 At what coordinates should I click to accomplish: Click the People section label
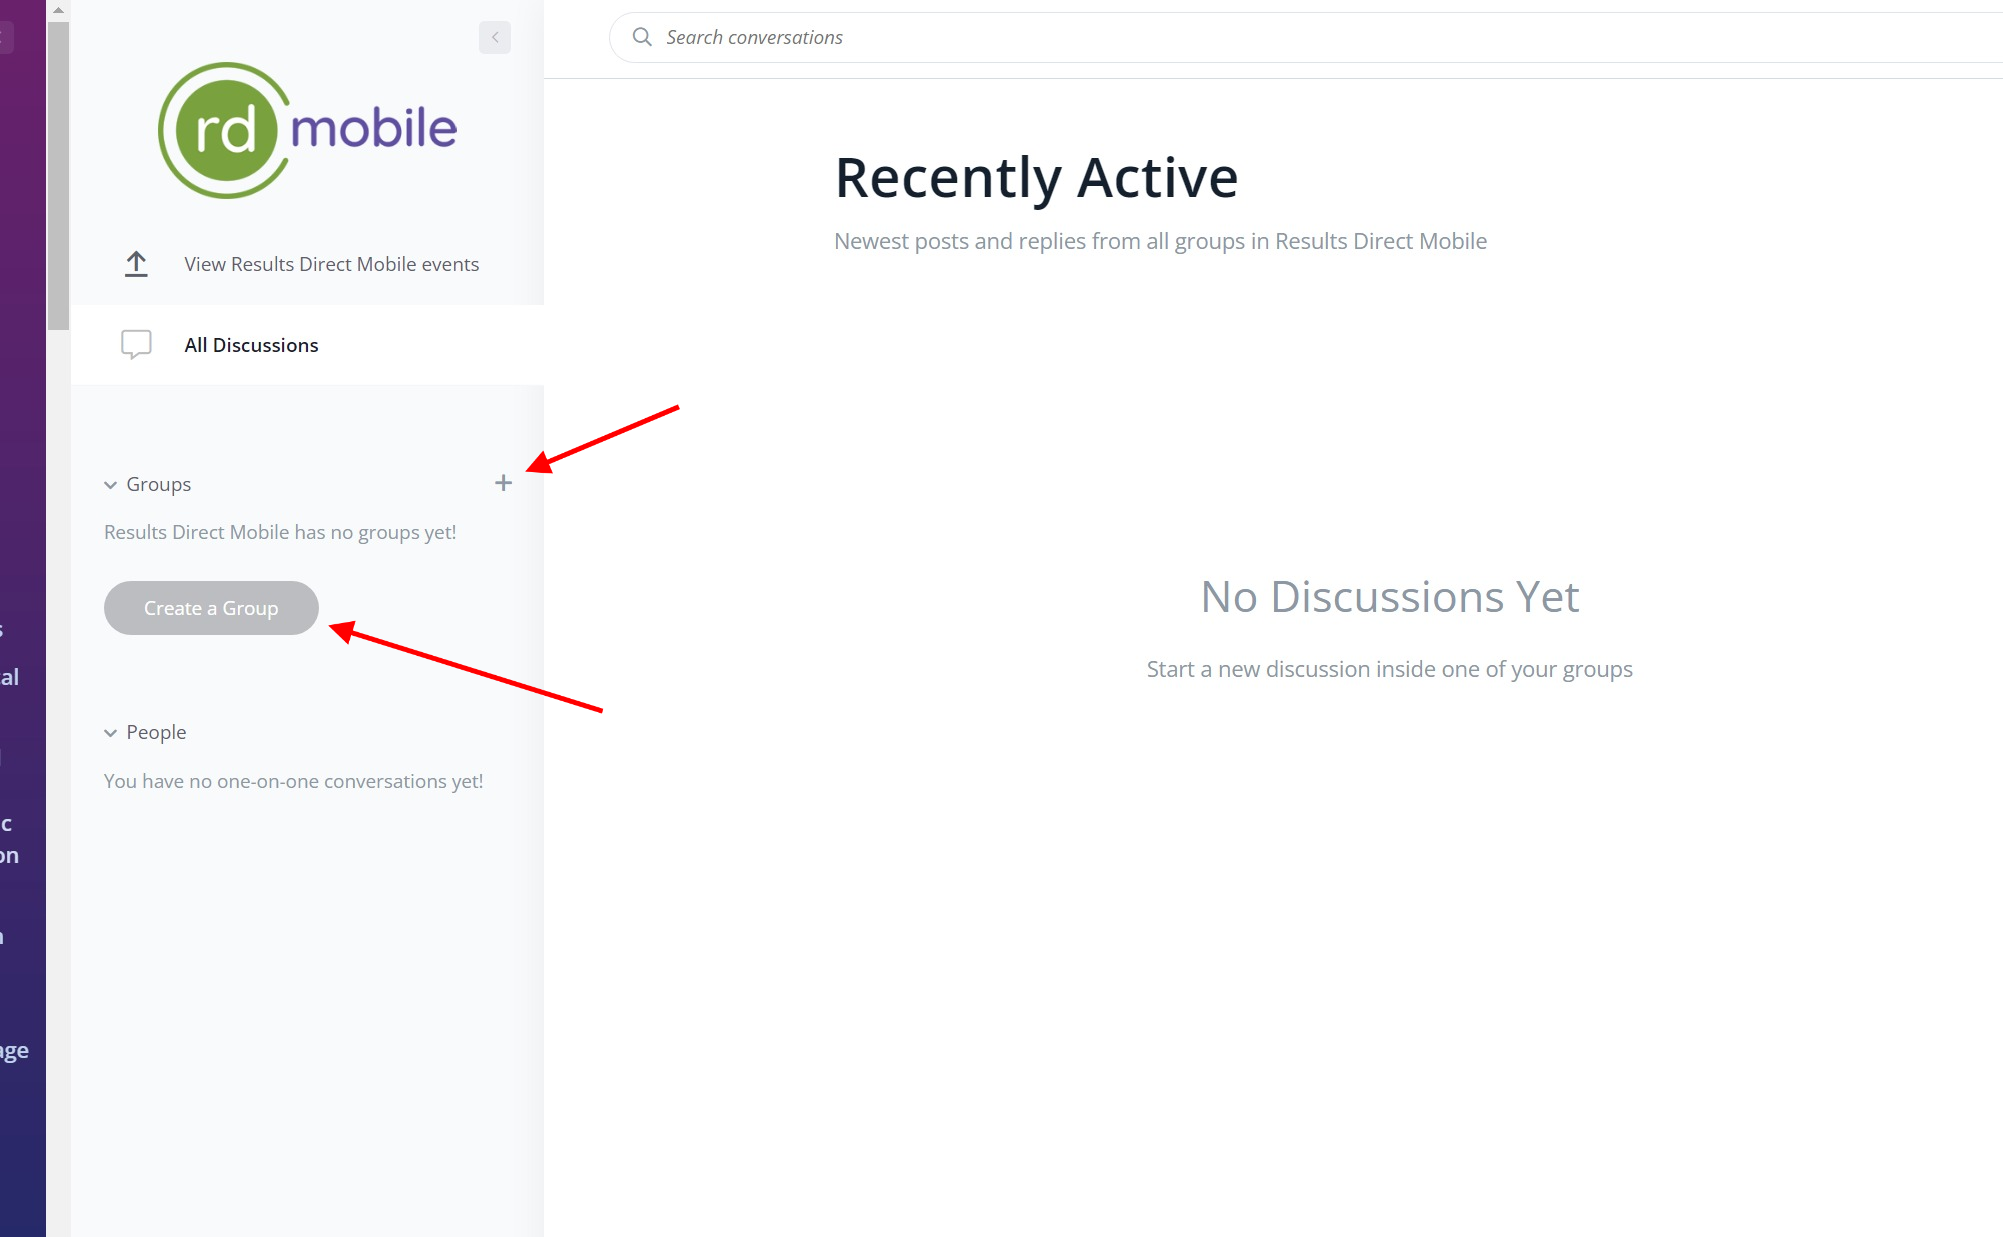[156, 732]
